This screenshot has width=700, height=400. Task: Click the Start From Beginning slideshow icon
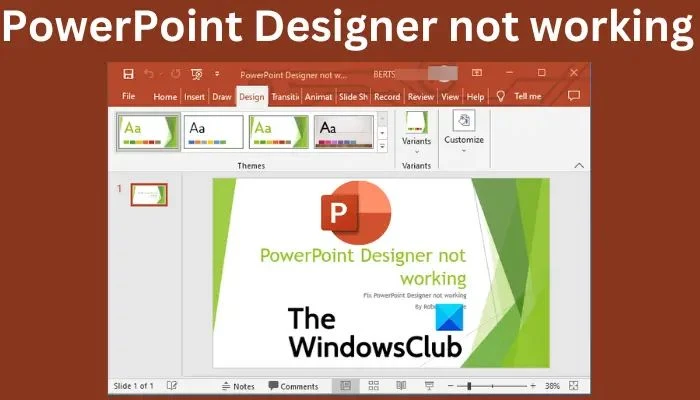click(193, 74)
